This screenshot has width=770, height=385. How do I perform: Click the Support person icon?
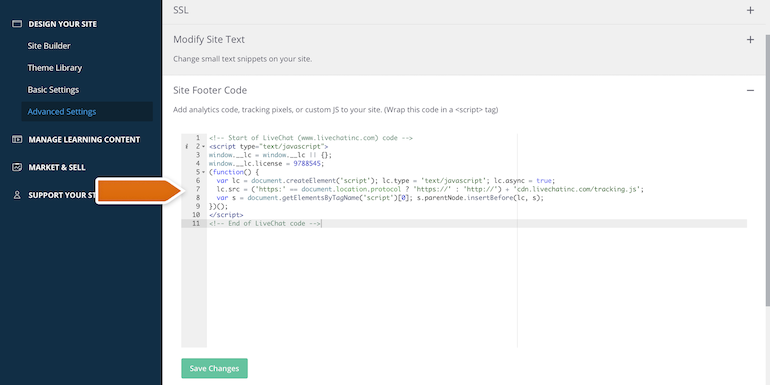[x=17, y=195]
